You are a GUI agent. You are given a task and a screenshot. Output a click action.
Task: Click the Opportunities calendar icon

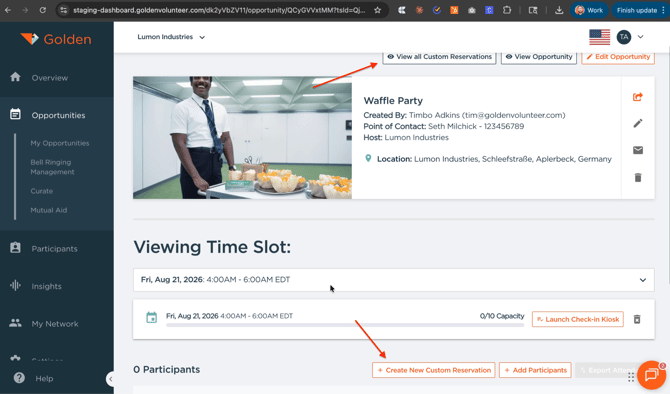click(x=15, y=114)
